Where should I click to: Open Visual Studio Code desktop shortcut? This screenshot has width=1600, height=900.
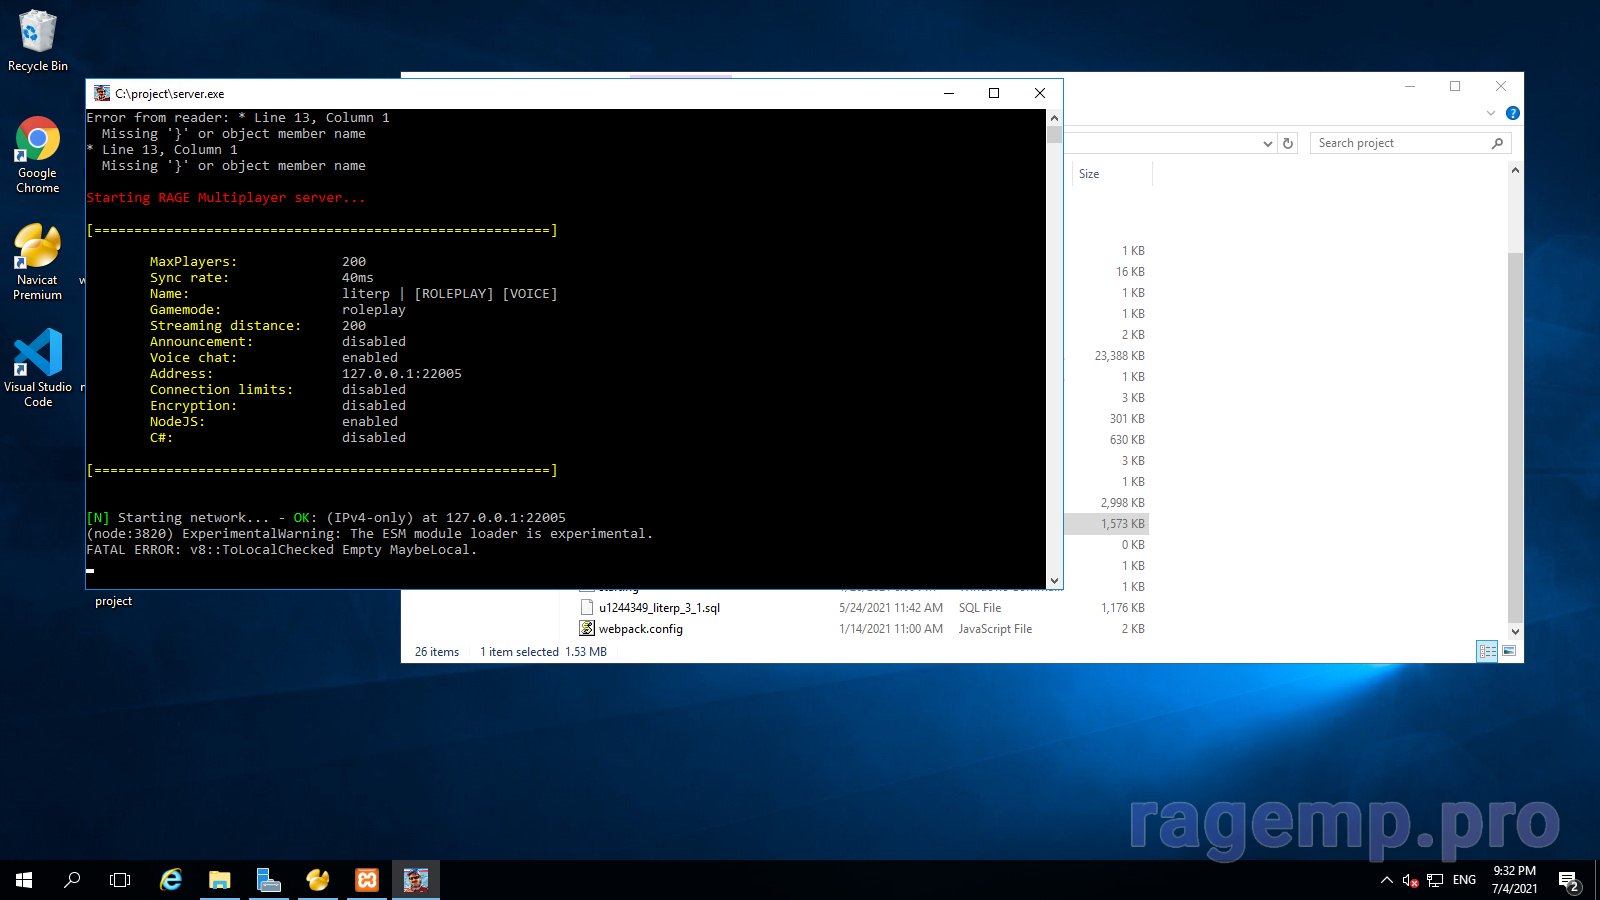[38, 368]
